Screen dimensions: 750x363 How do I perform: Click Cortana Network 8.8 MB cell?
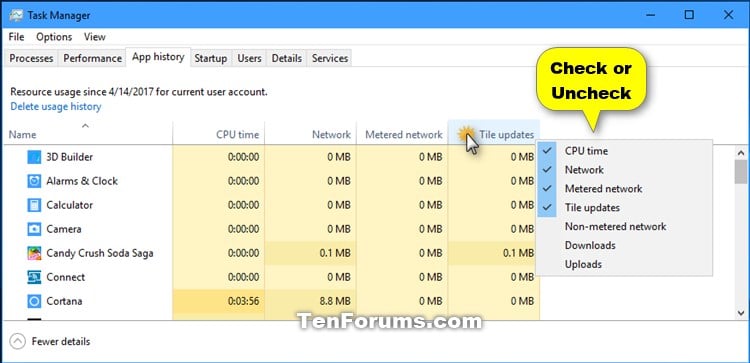[x=310, y=301]
